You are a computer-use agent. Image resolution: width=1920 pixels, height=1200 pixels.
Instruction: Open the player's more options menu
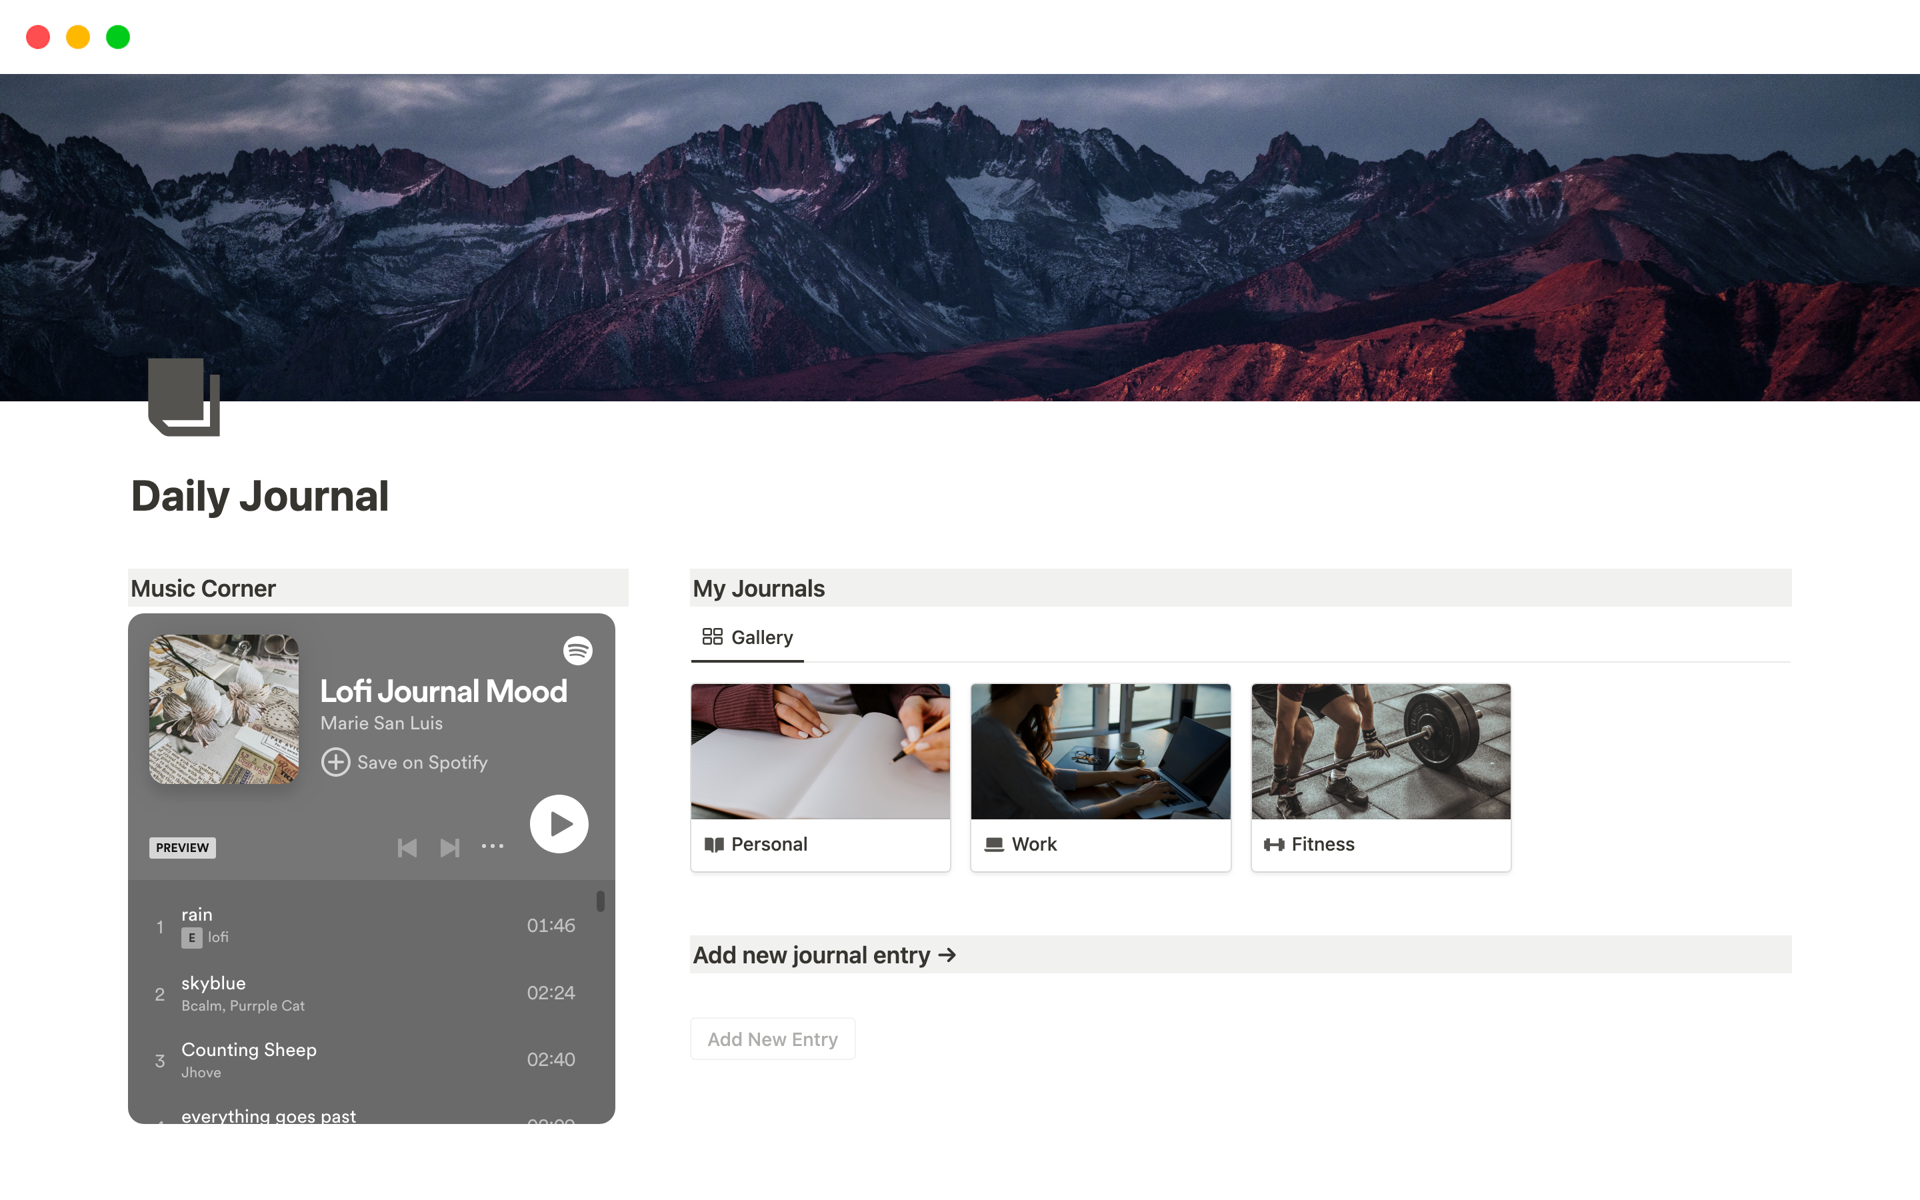pos(492,847)
